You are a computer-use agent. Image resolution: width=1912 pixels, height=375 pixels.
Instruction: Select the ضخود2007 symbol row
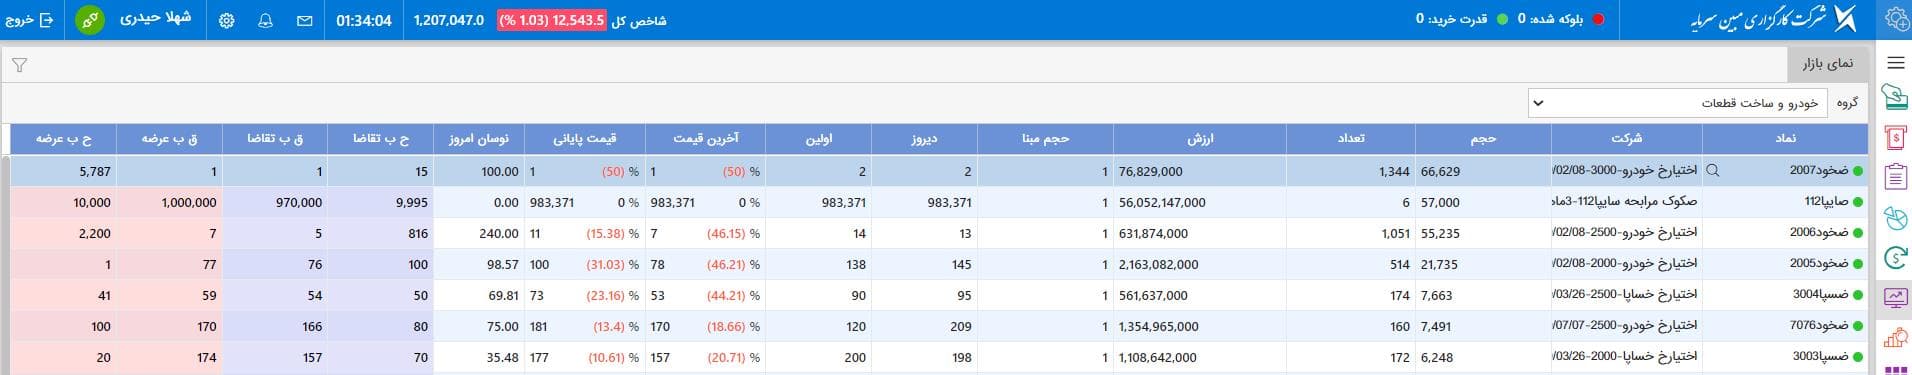(939, 171)
